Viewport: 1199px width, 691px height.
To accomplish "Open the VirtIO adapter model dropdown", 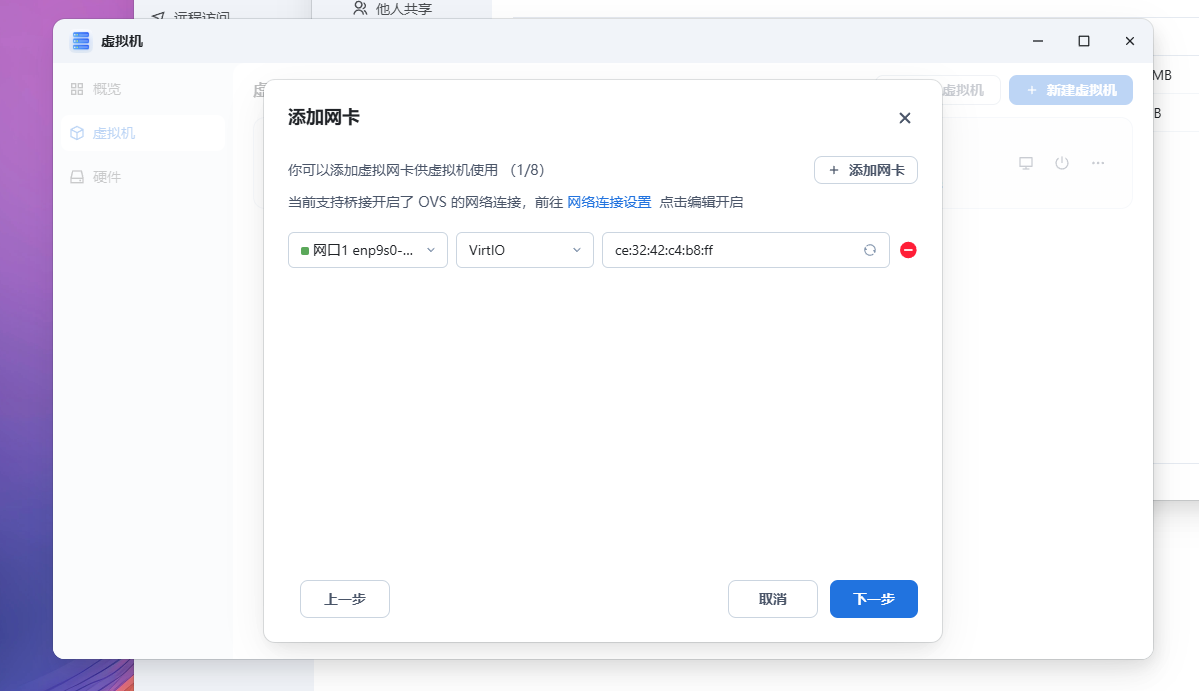I will [x=525, y=250].
